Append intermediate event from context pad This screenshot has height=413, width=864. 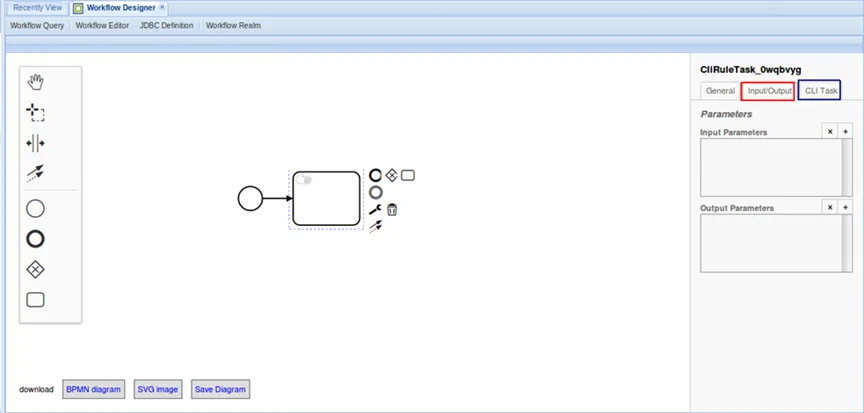(x=375, y=192)
